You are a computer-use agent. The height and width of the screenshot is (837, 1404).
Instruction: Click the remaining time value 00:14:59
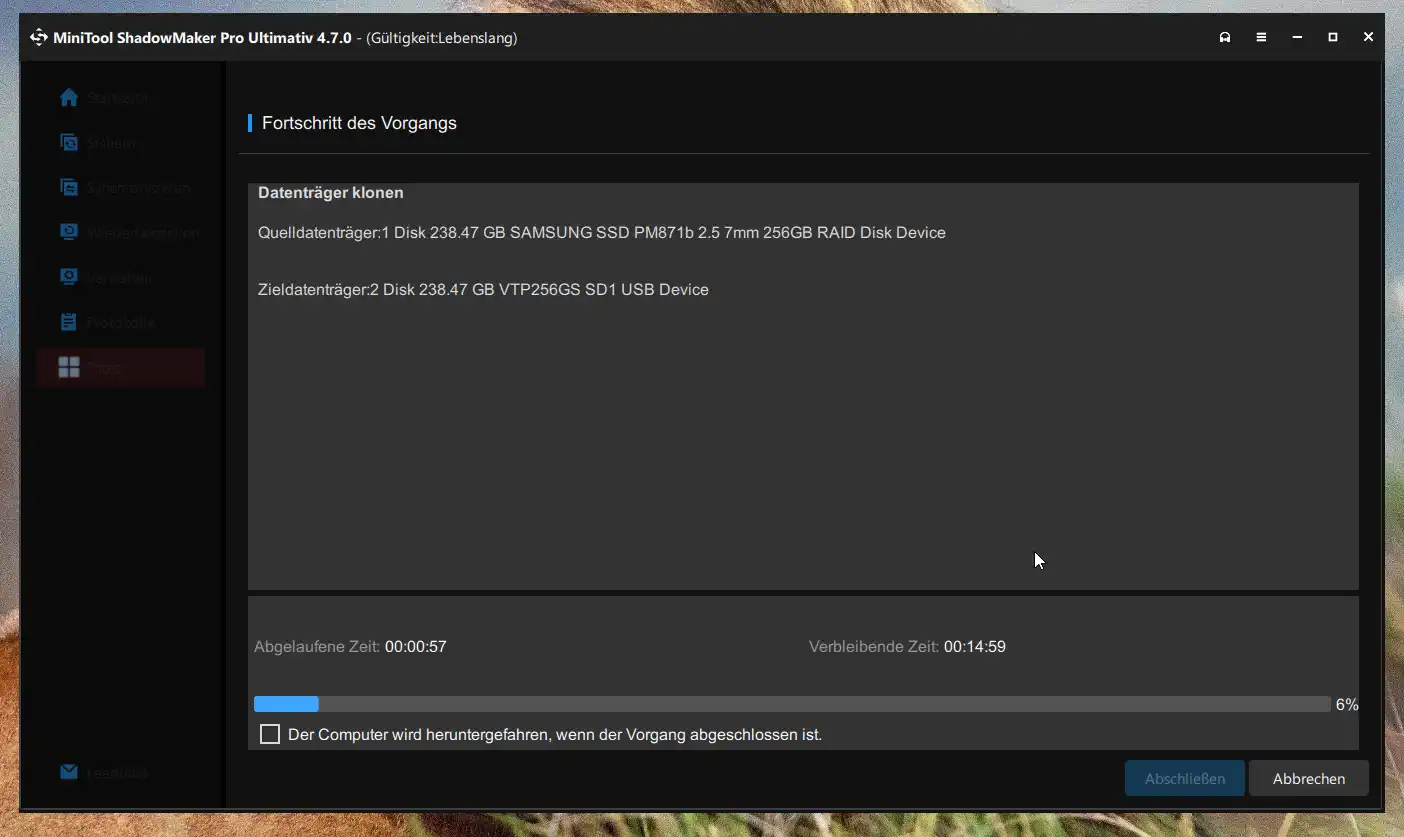point(975,647)
